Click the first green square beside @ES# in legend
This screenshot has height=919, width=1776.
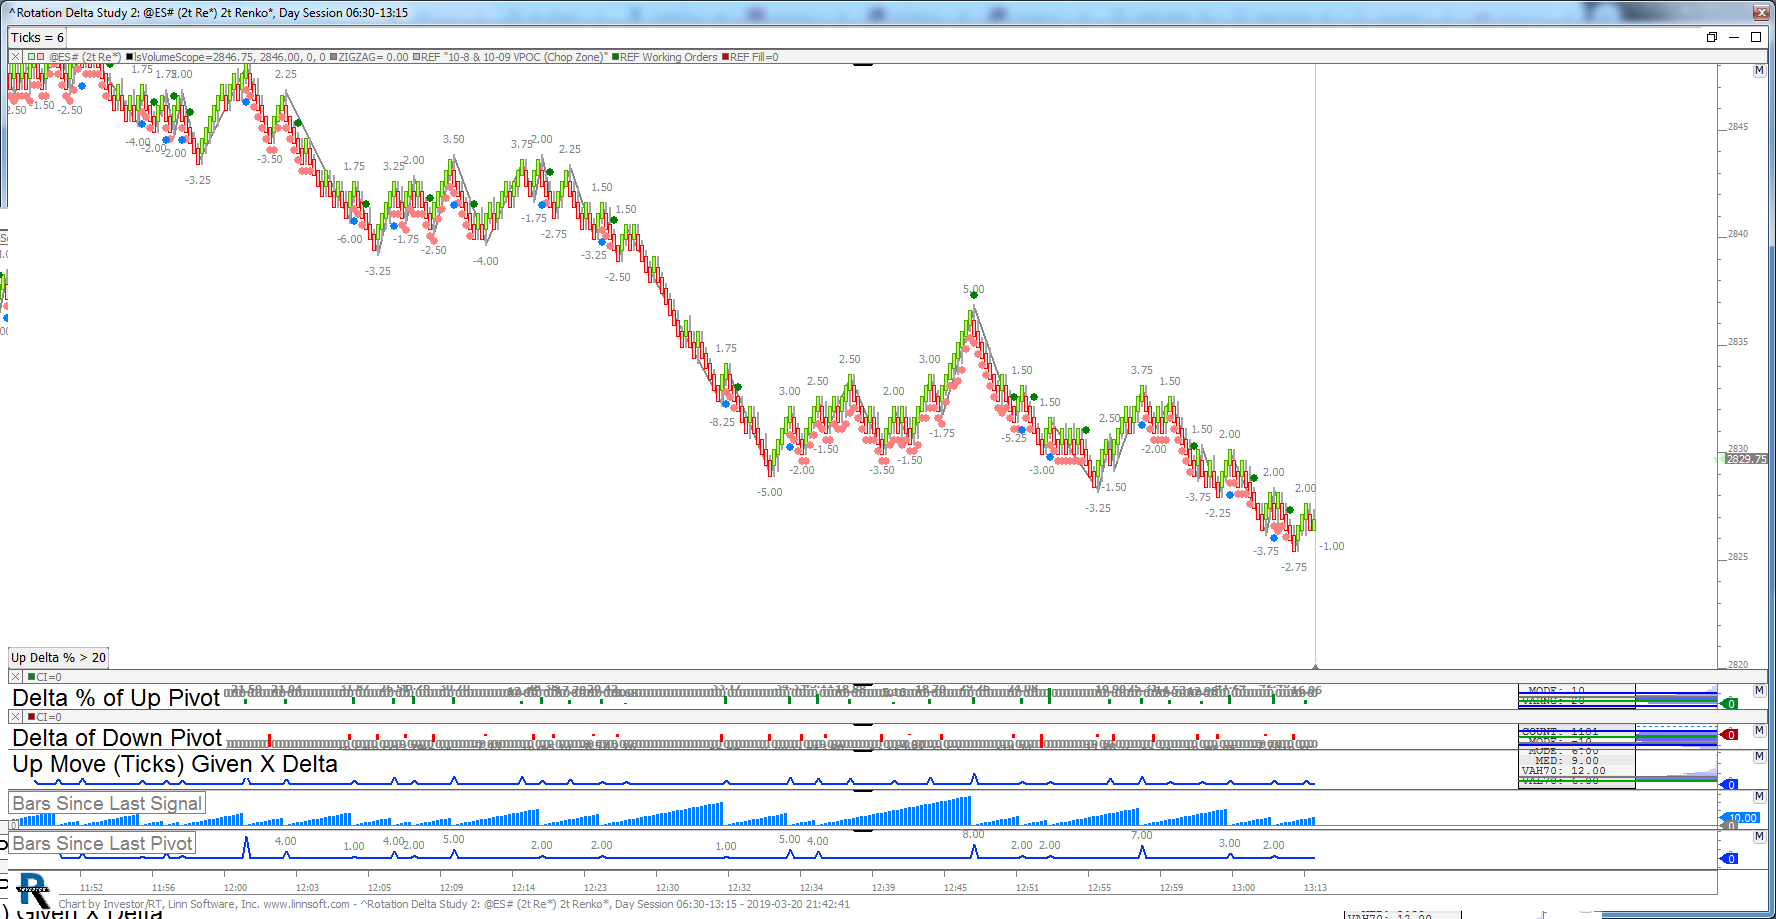pos(31,57)
